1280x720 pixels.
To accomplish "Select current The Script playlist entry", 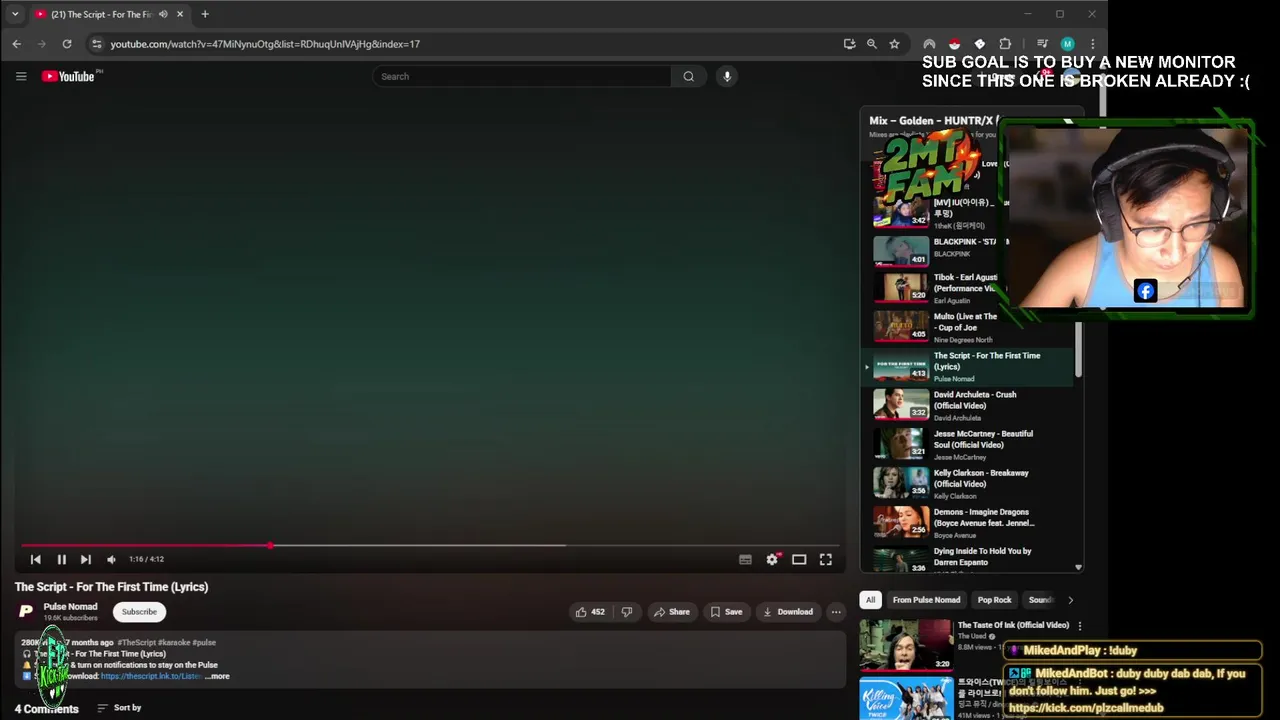I will point(966,366).
